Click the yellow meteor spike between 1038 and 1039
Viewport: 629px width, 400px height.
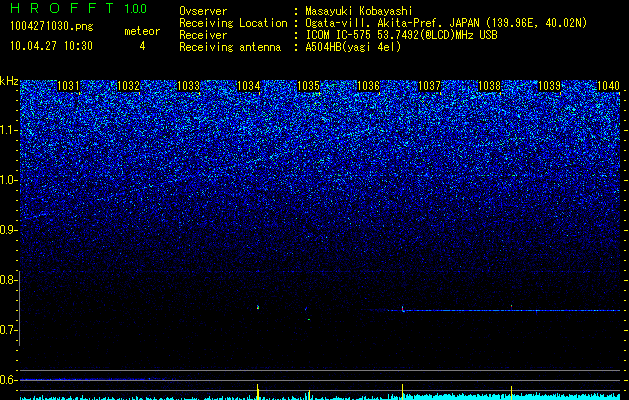(x=511, y=392)
